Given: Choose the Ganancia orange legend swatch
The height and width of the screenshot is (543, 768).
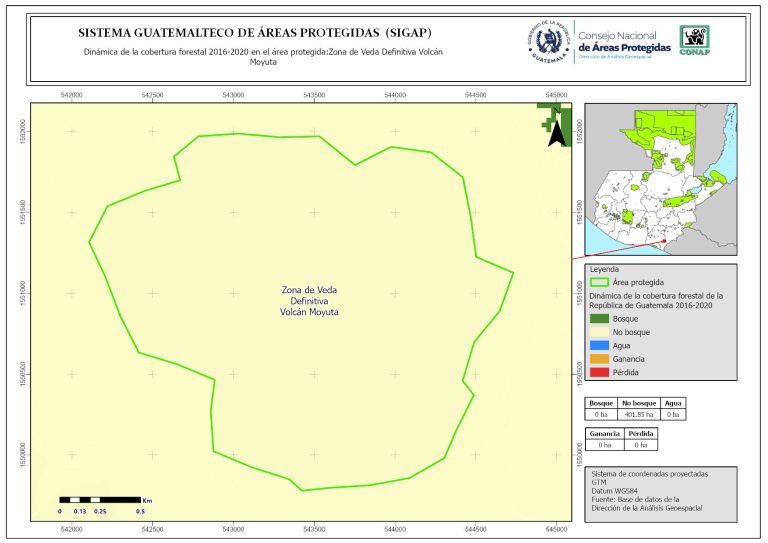Looking at the screenshot, I should click(x=600, y=359).
